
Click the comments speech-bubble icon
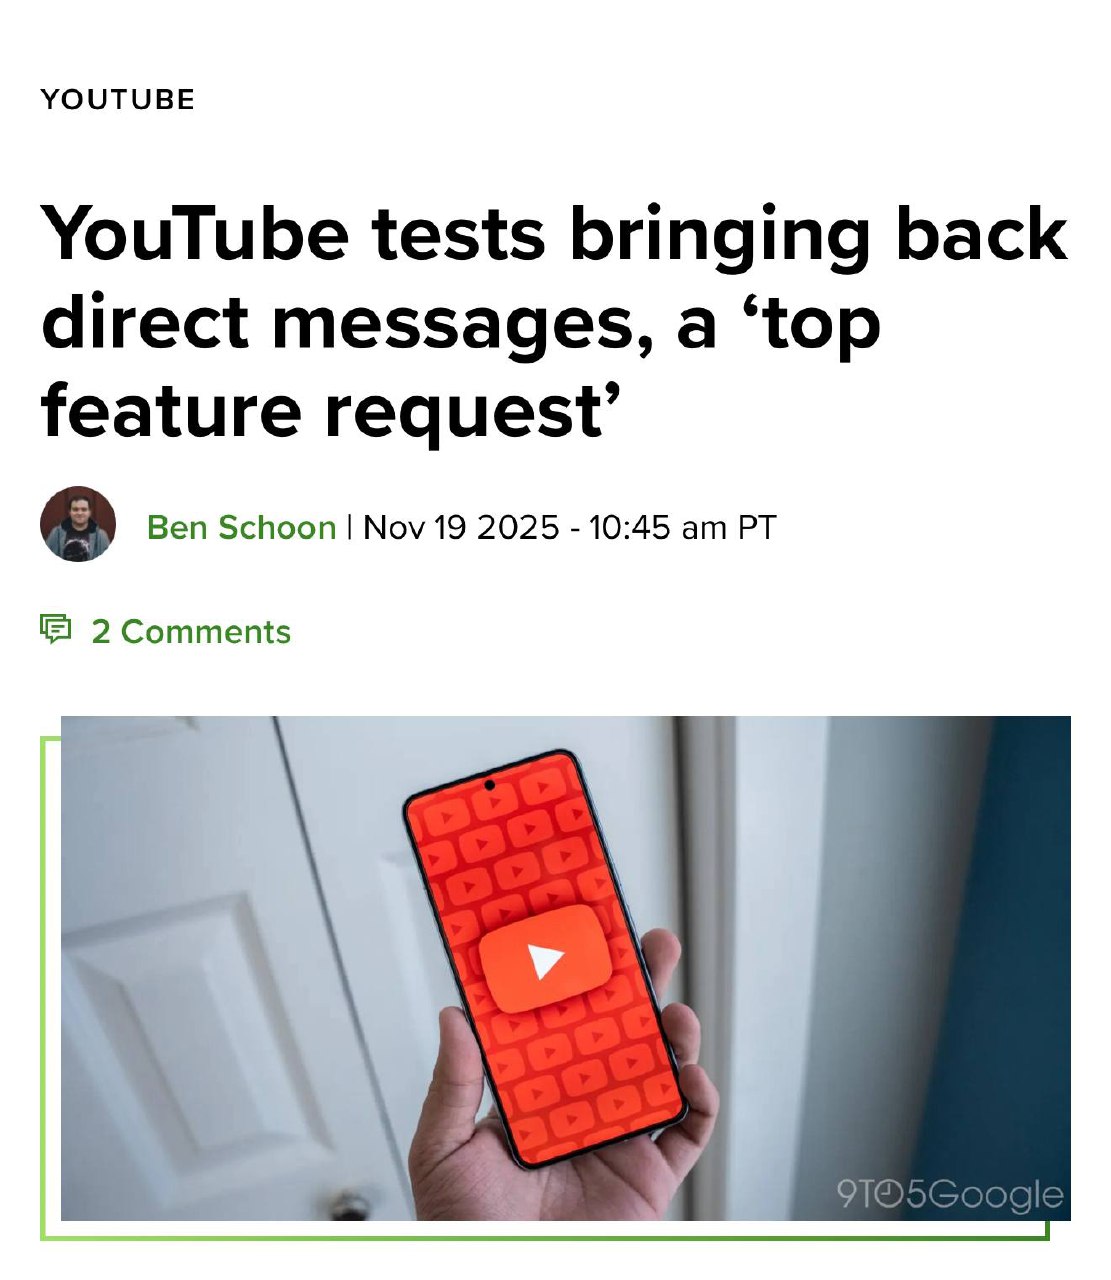(x=56, y=629)
